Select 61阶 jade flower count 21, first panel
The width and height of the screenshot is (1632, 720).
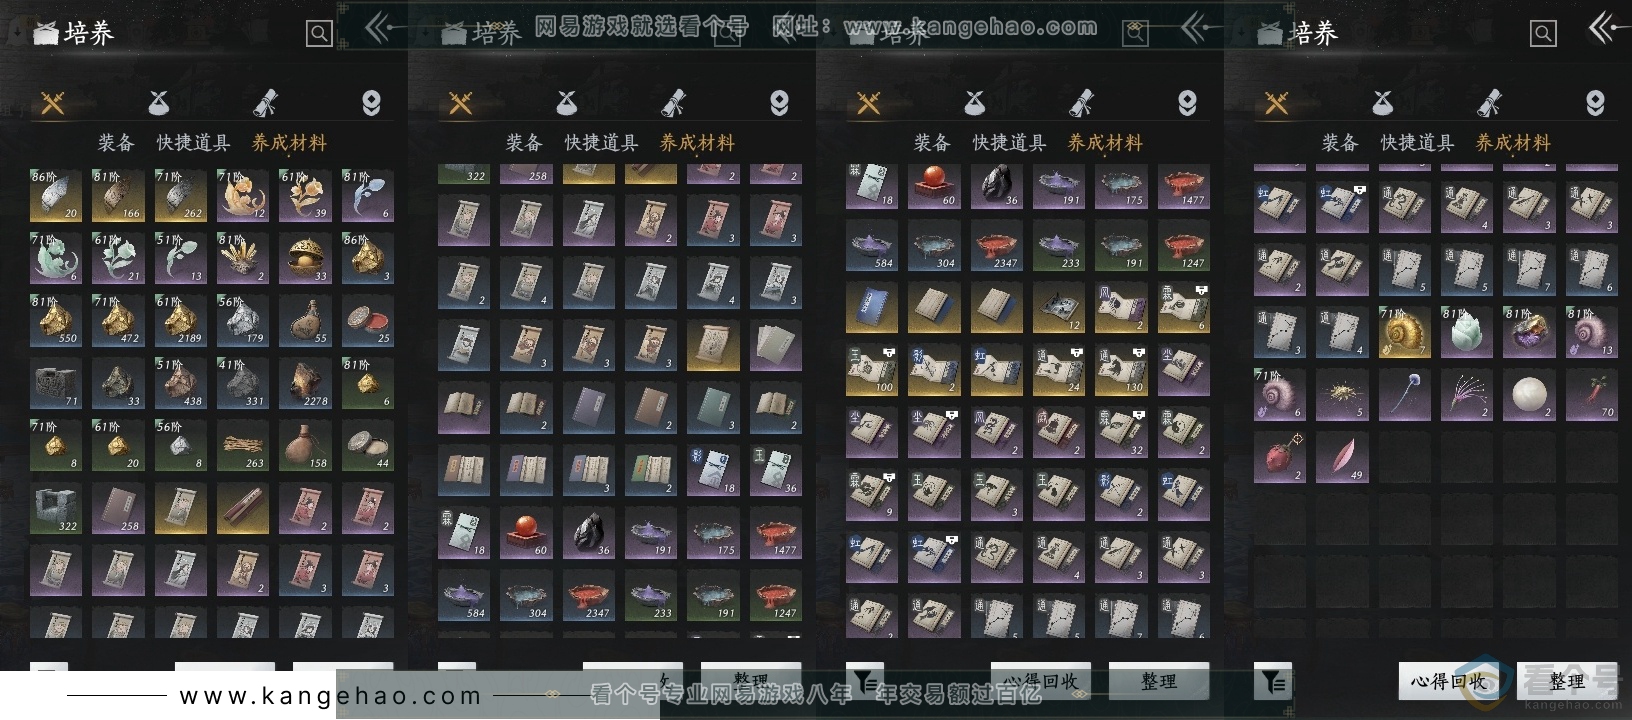coord(118,258)
